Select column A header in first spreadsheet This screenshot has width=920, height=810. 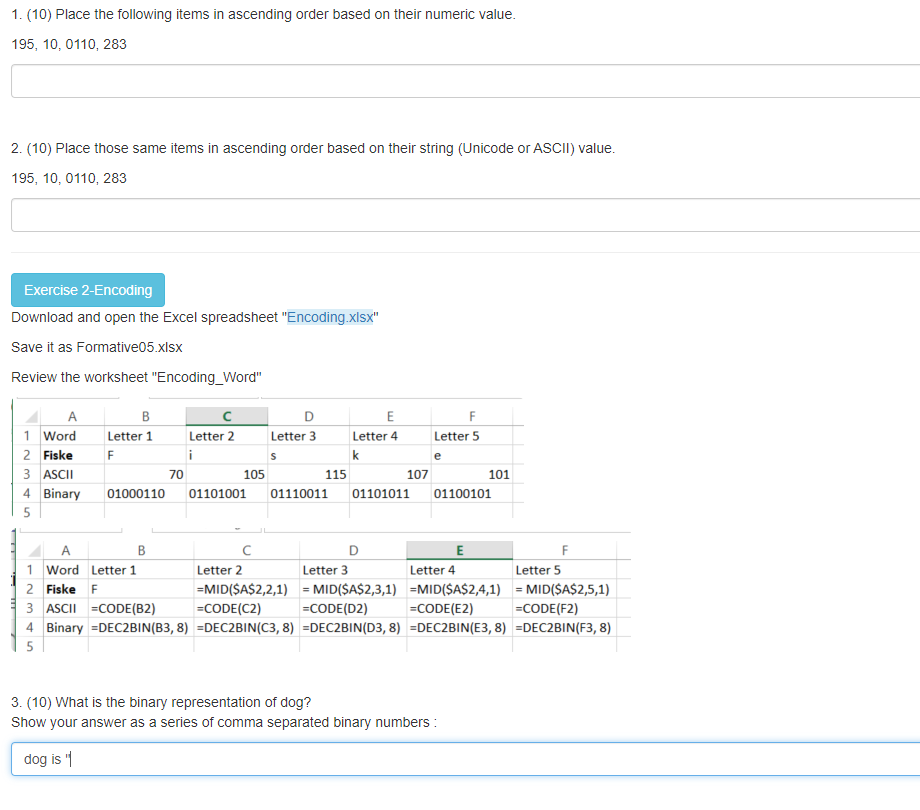coord(72,415)
